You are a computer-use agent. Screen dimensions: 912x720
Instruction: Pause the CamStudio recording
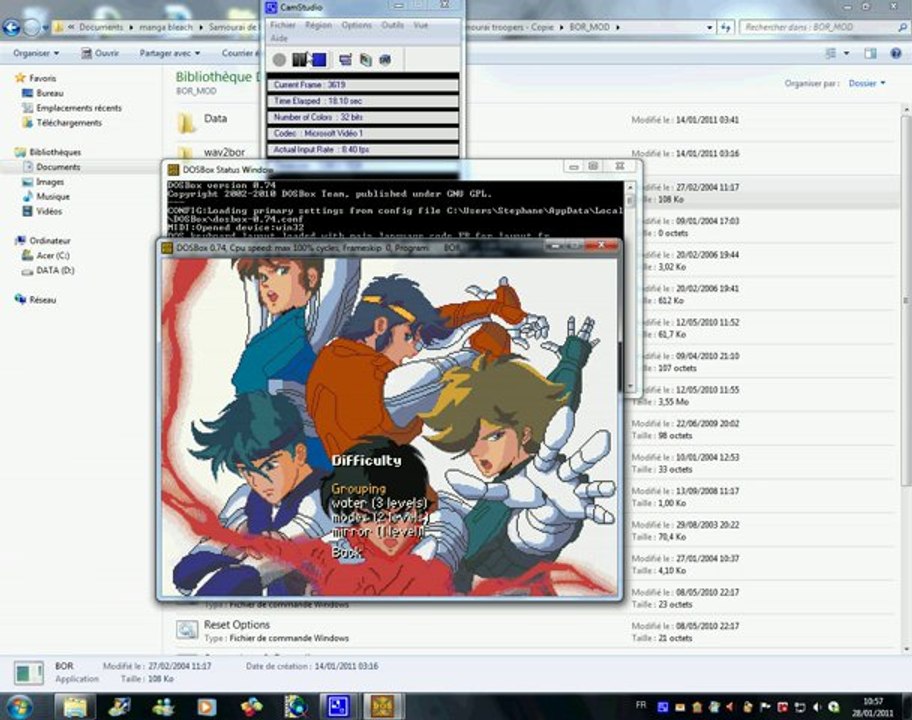coord(300,59)
